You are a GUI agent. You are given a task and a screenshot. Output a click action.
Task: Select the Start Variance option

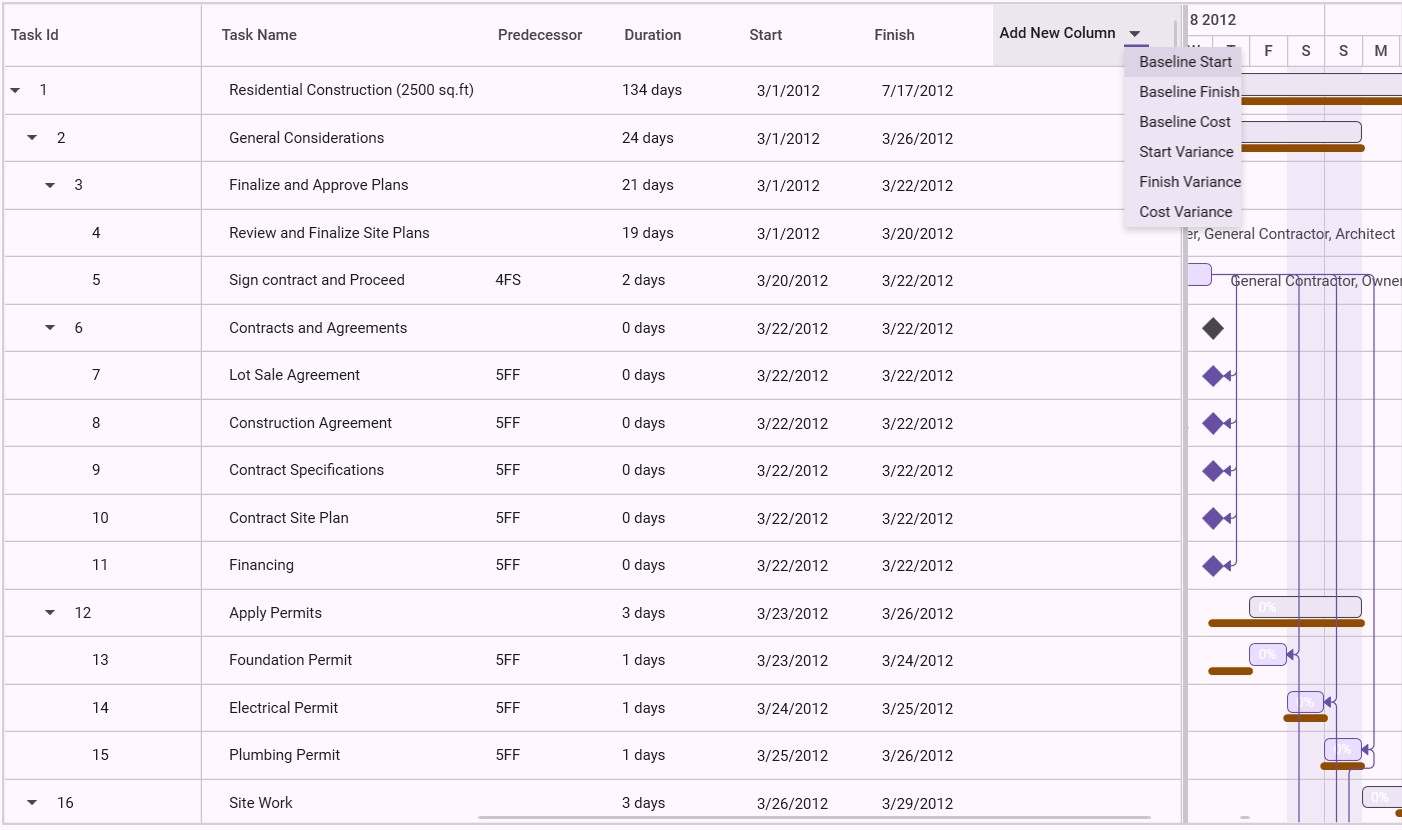[1184, 152]
